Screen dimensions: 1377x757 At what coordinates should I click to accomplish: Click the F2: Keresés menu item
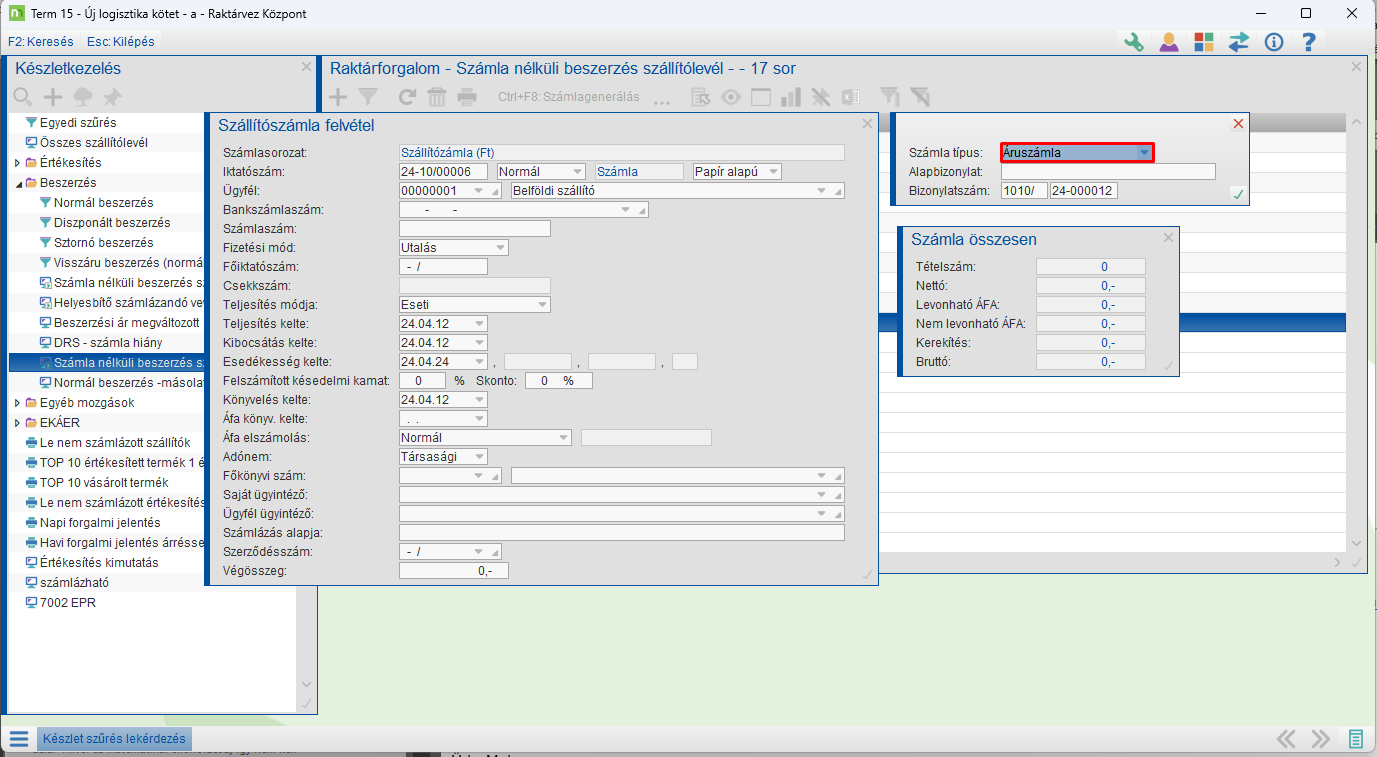coord(41,42)
